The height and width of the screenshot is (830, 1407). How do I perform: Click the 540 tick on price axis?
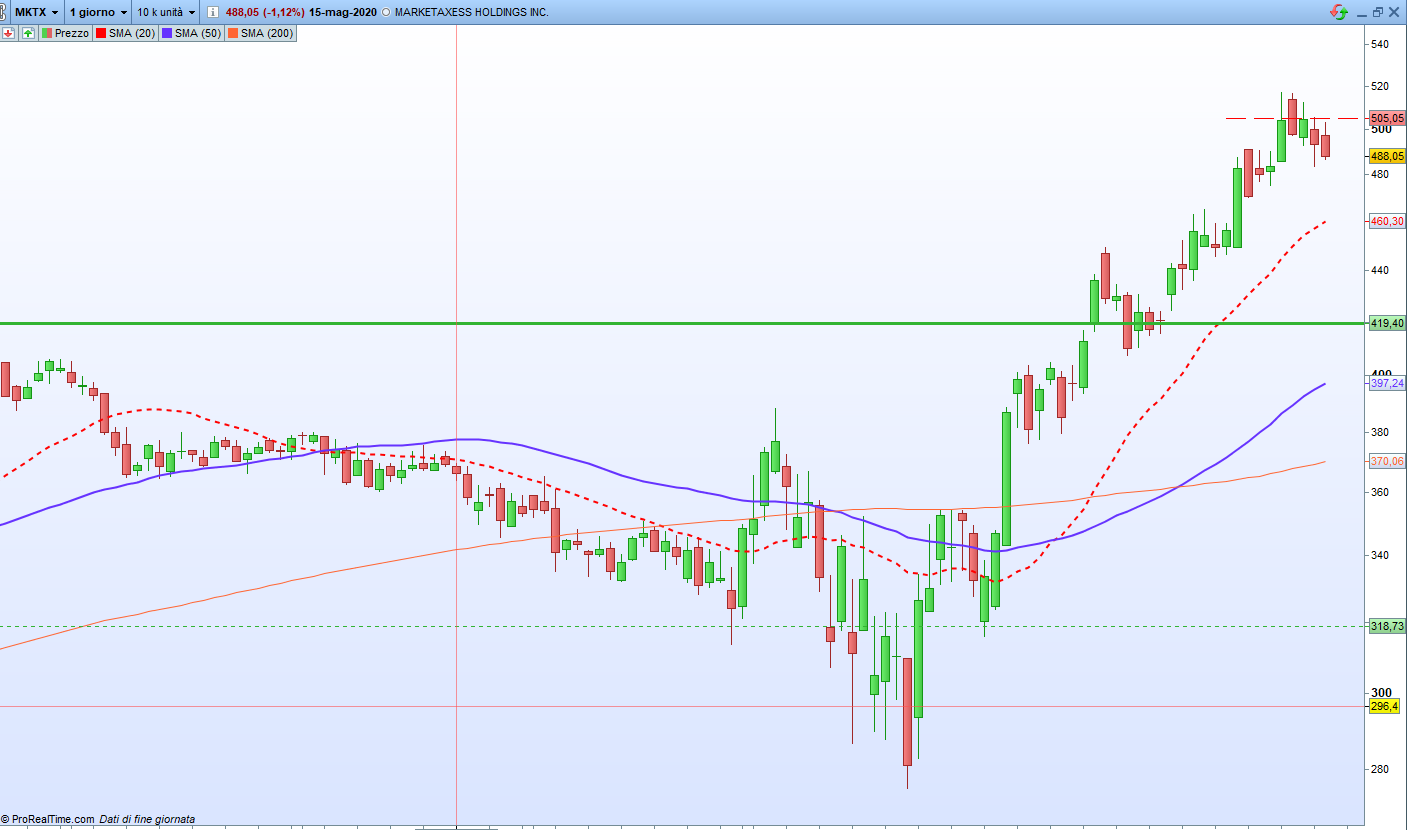click(1381, 45)
